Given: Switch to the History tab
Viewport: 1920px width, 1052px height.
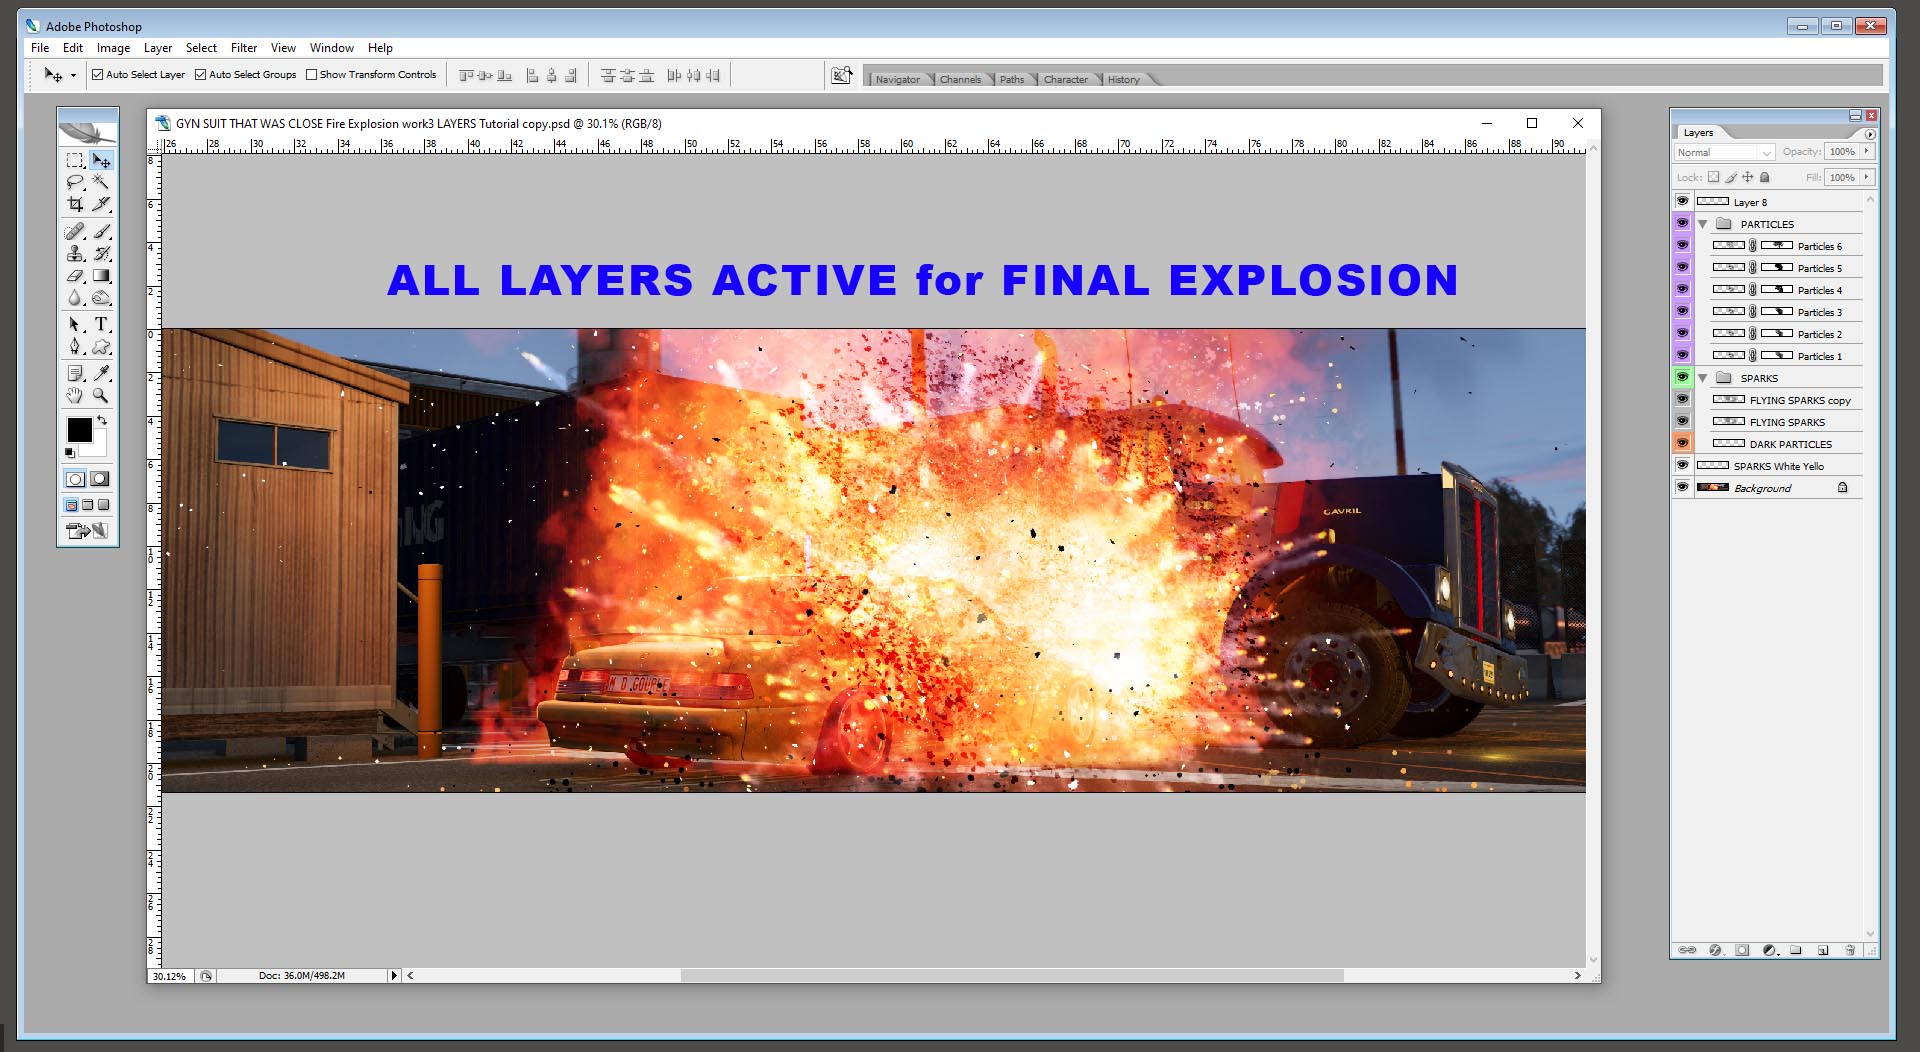Looking at the screenshot, I should (x=1123, y=80).
